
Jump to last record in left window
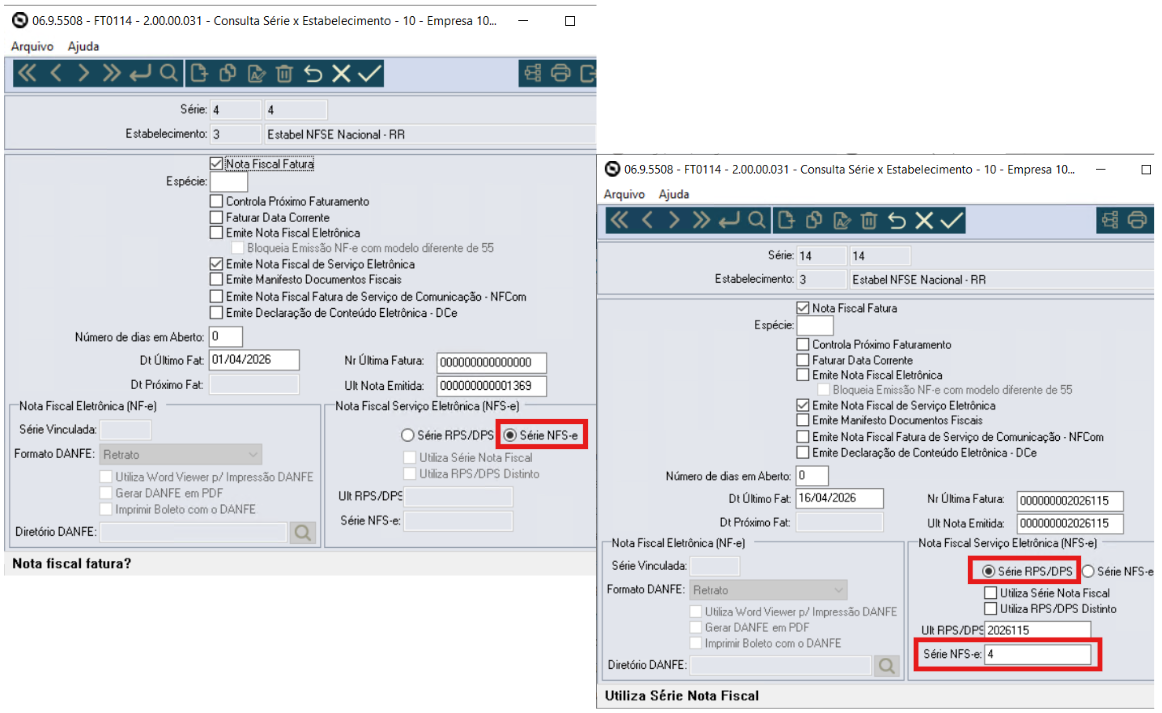112,73
